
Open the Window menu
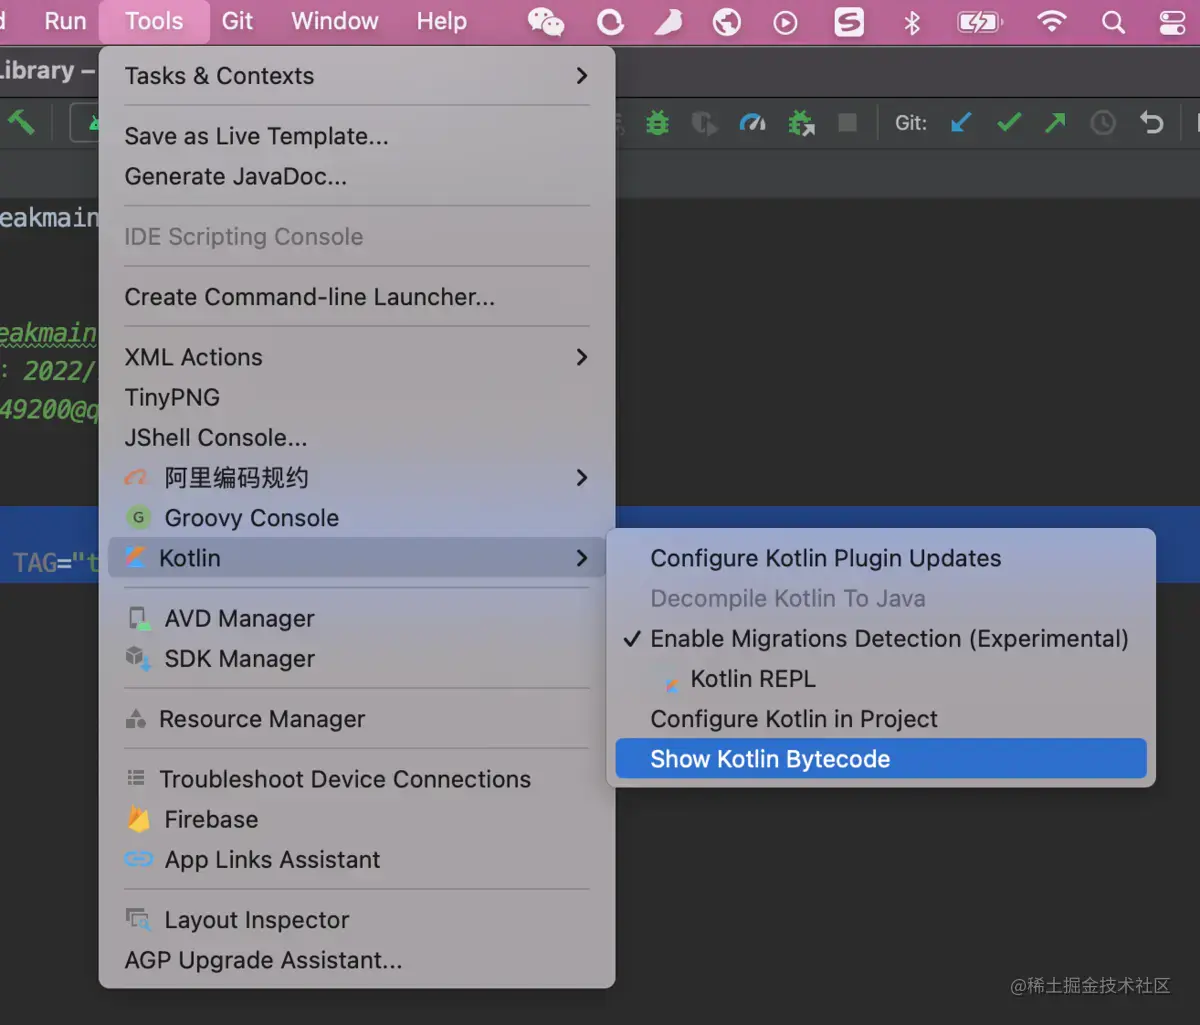(335, 21)
